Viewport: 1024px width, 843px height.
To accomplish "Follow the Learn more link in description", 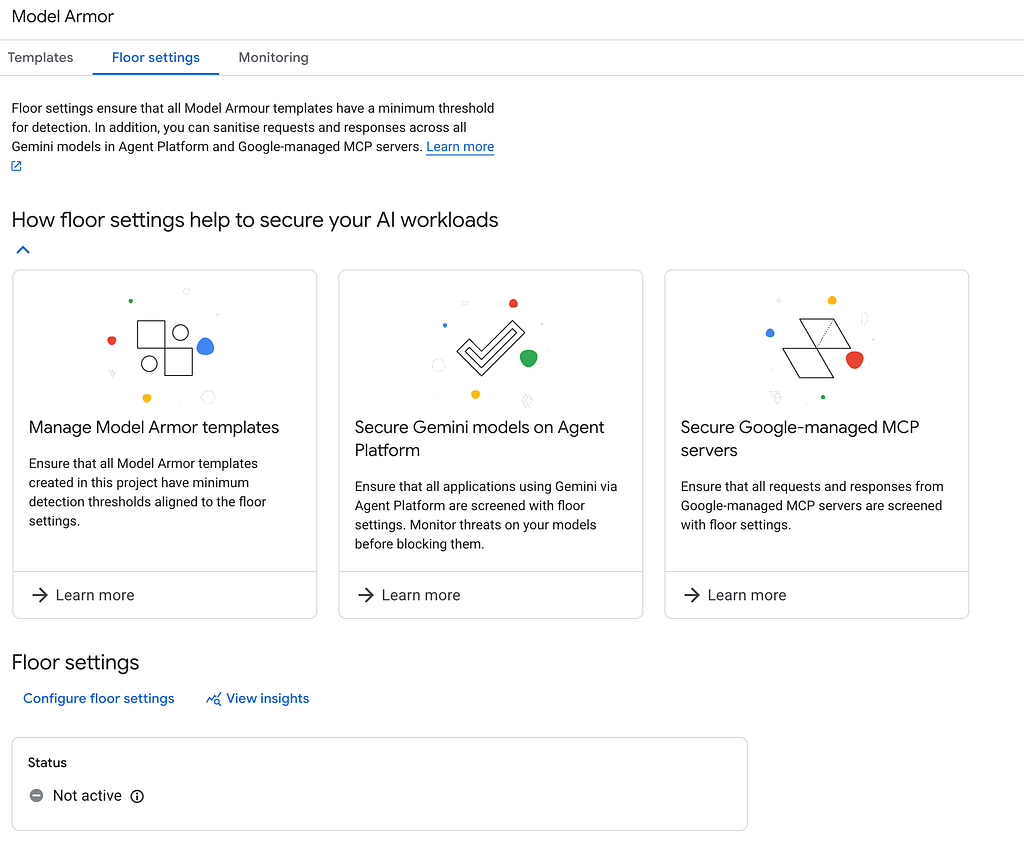I will (460, 147).
